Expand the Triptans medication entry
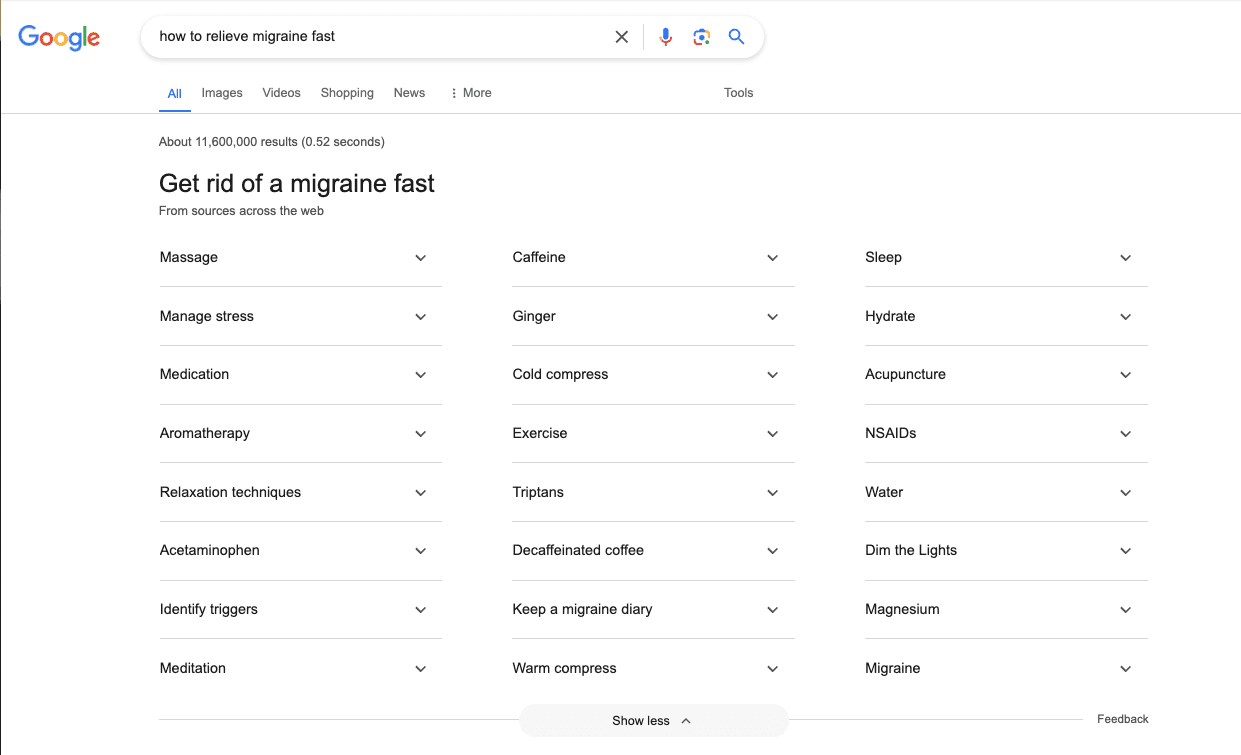The width and height of the screenshot is (1241, 755). click(x=772, y=492)
